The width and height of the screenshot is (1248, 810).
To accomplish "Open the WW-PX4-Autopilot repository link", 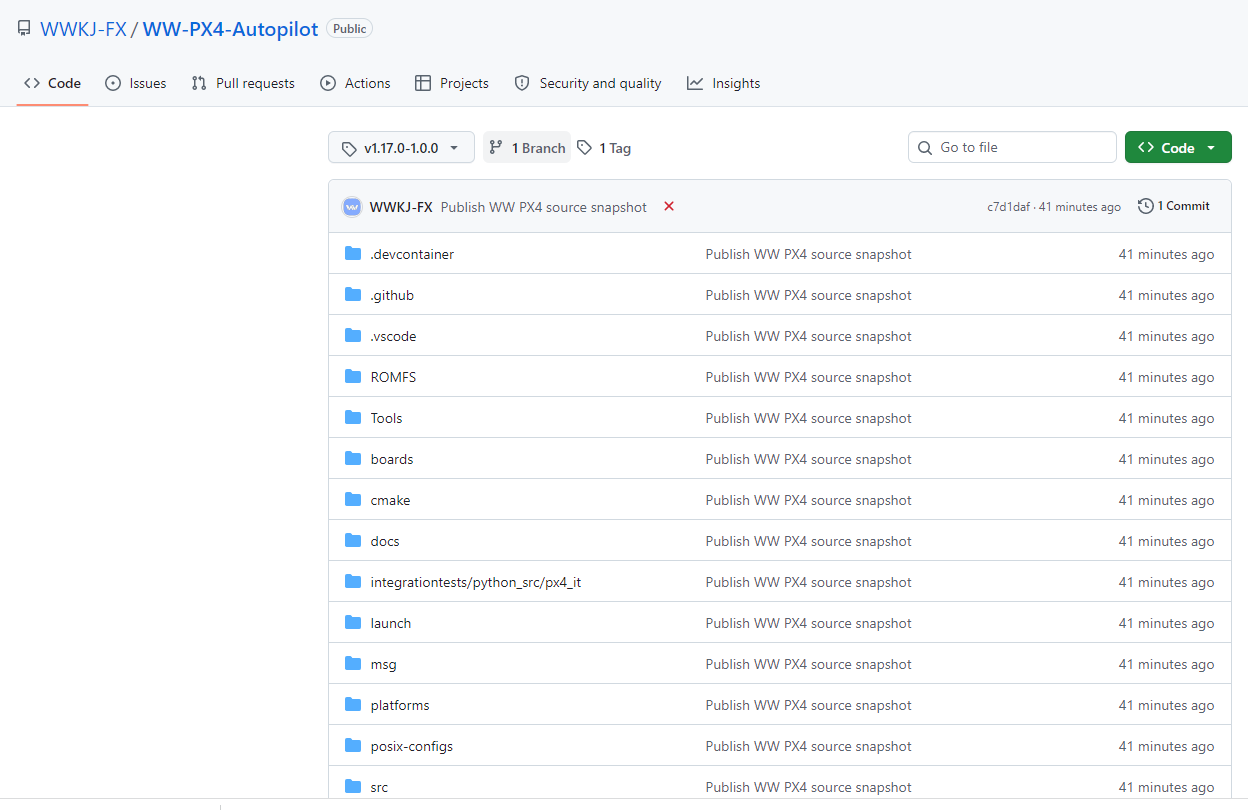I will coord(230,29).
